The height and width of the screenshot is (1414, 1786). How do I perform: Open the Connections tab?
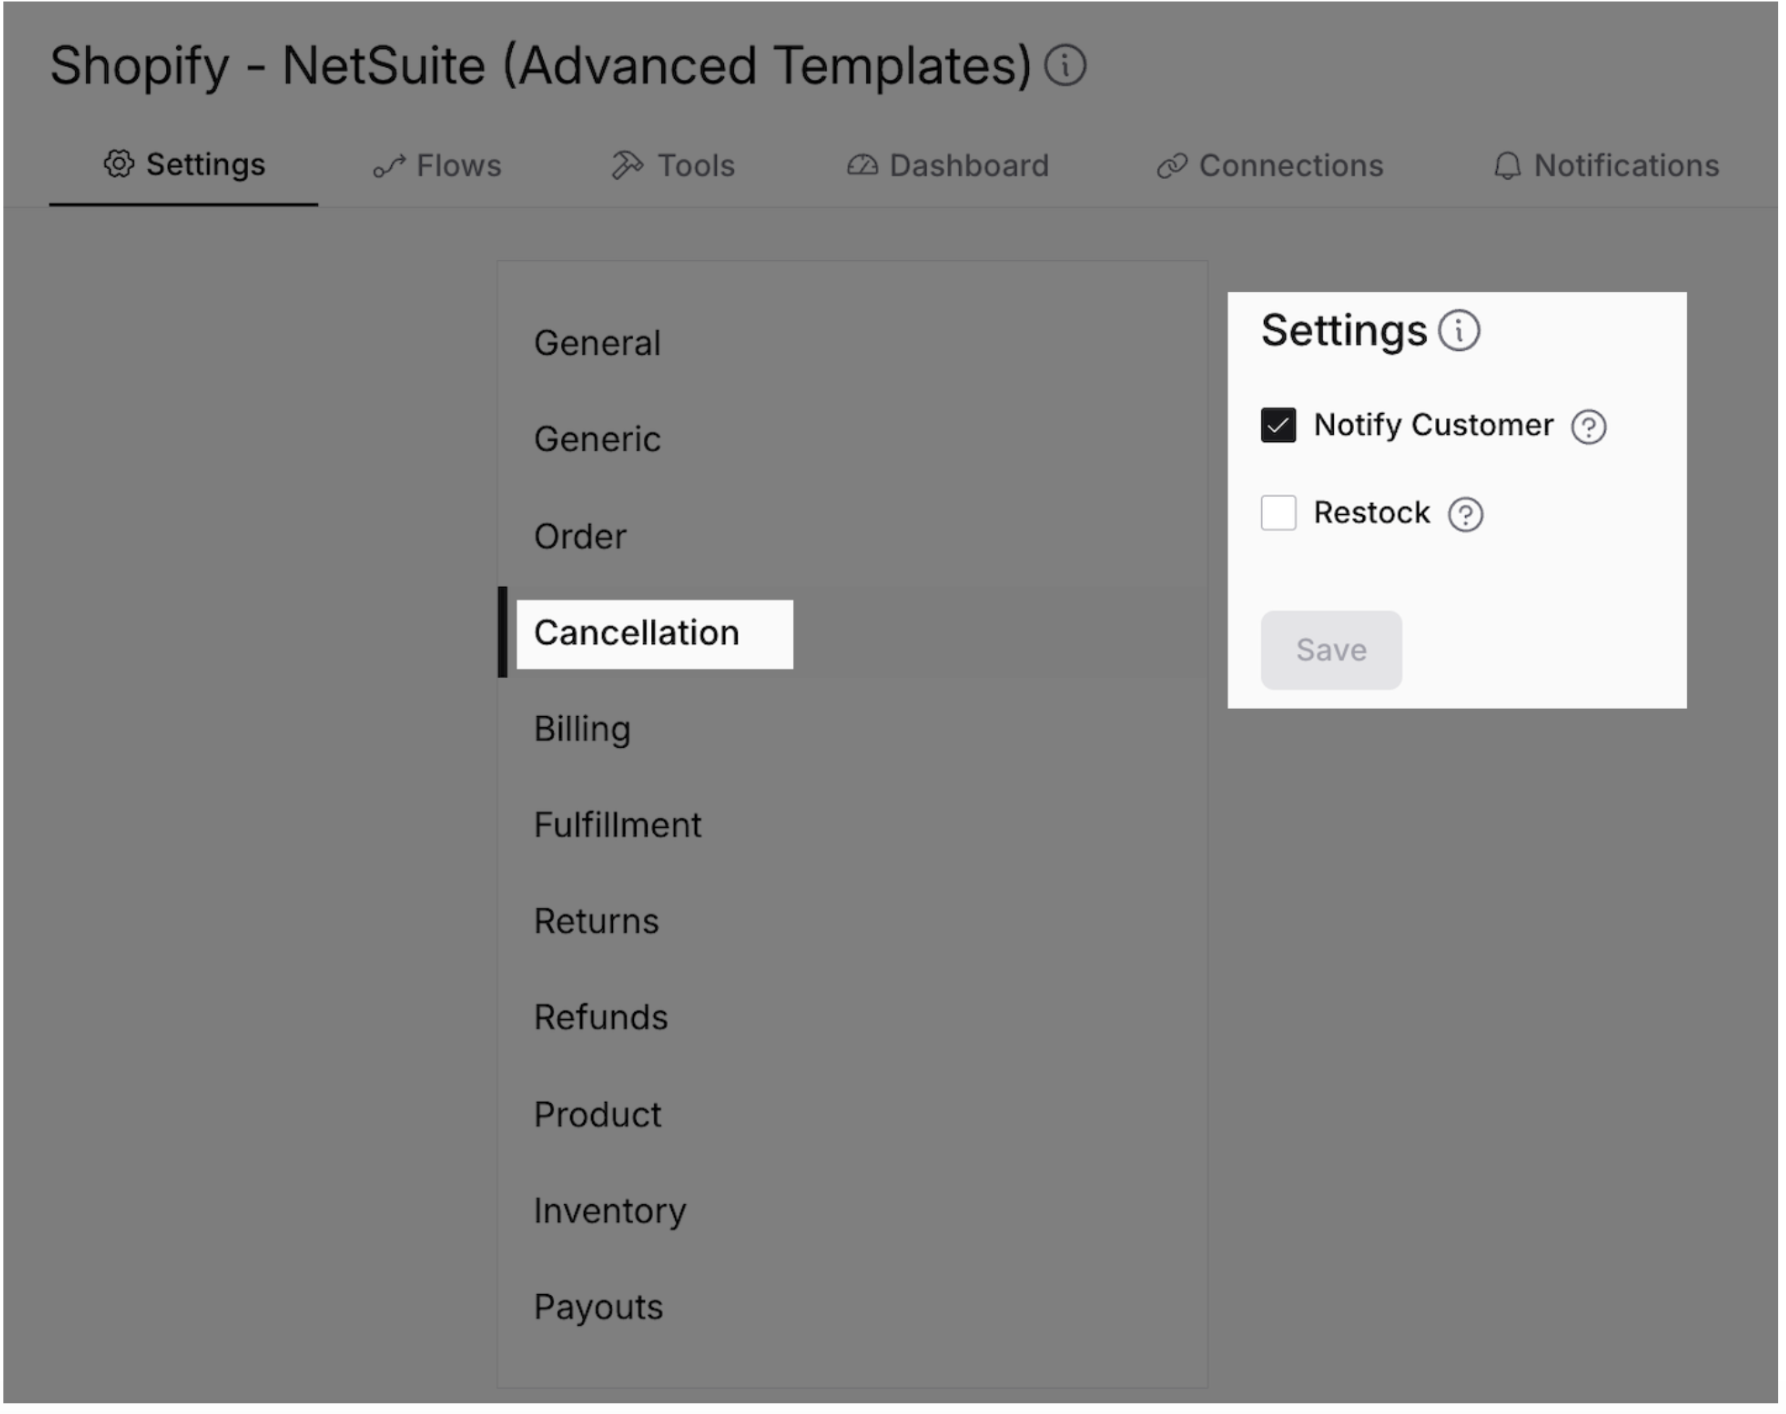point(1271,166)
